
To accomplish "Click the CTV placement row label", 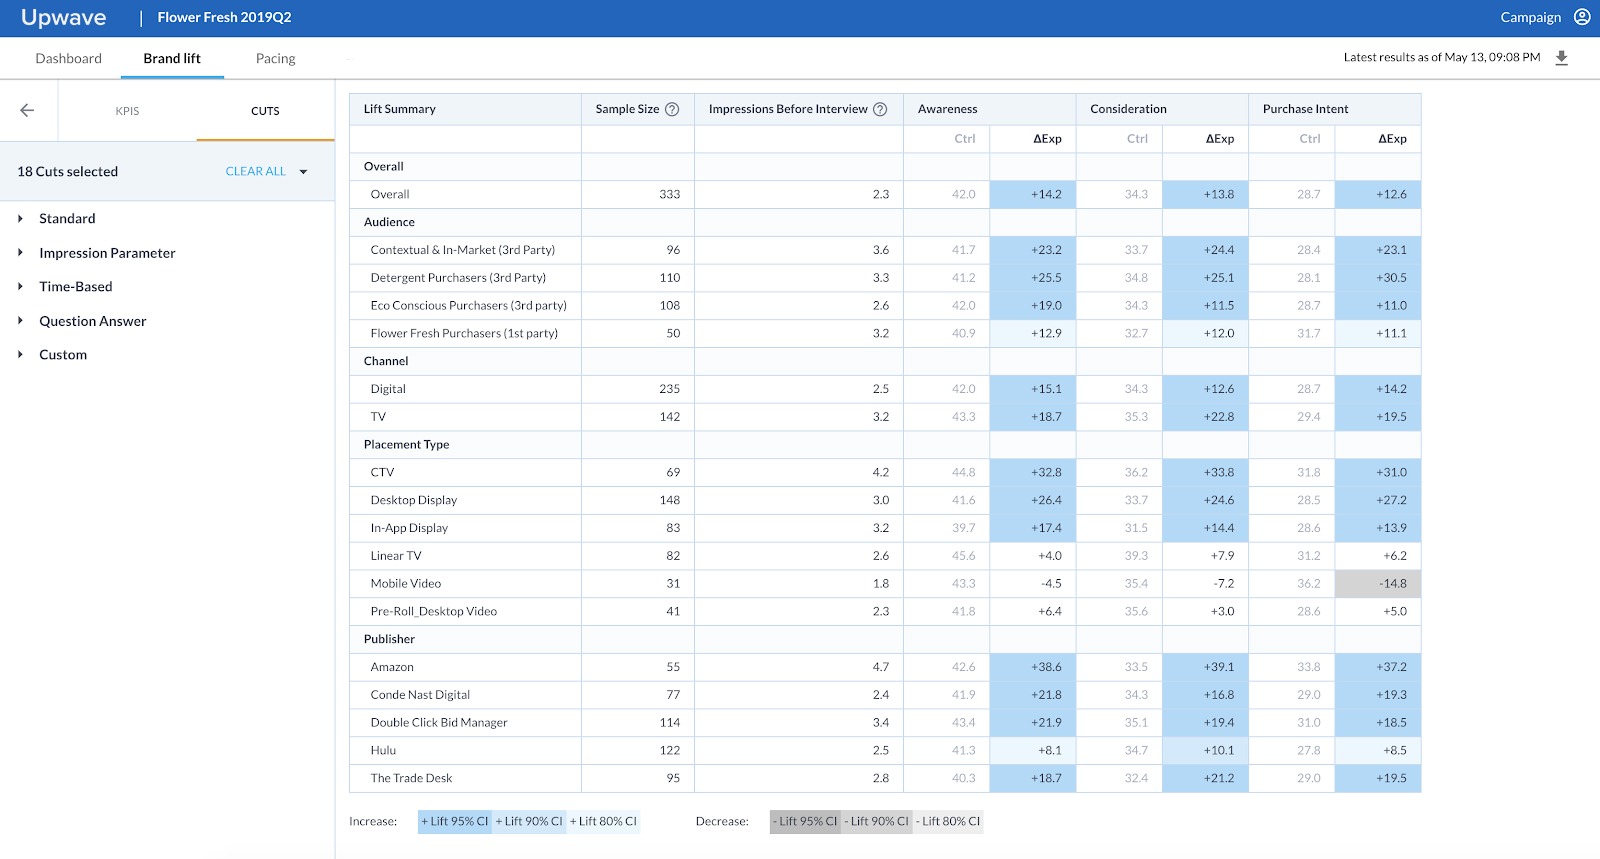I will tap(382, 472).
